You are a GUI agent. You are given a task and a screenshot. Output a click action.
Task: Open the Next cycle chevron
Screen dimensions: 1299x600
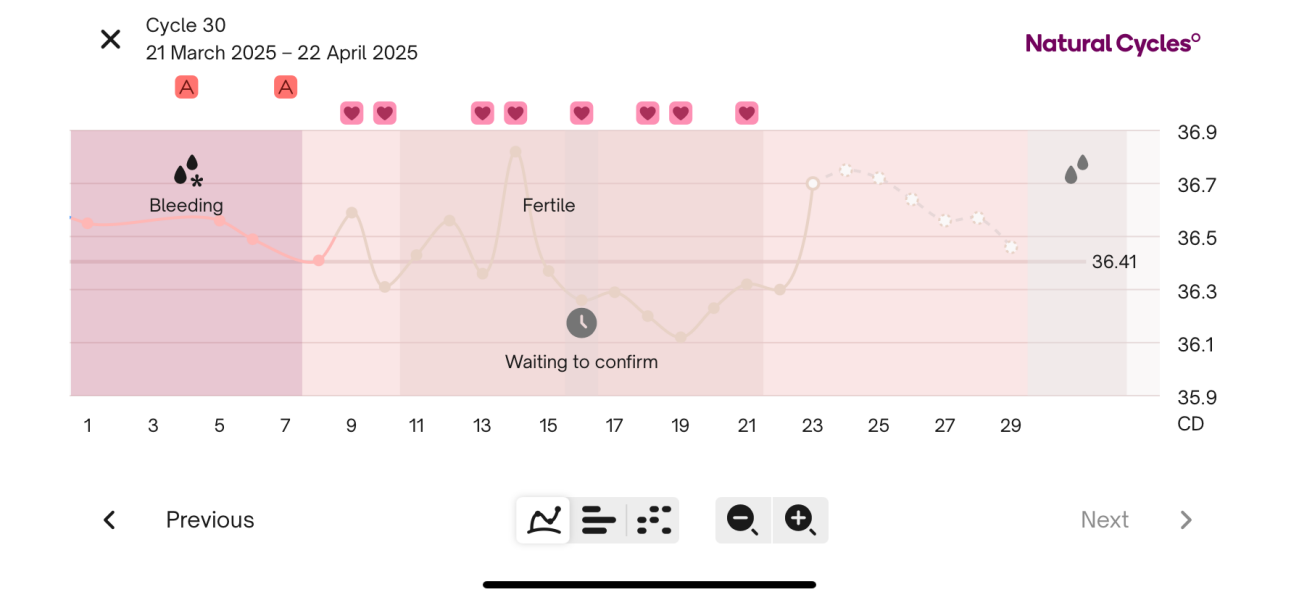[x=1186, y=520]
